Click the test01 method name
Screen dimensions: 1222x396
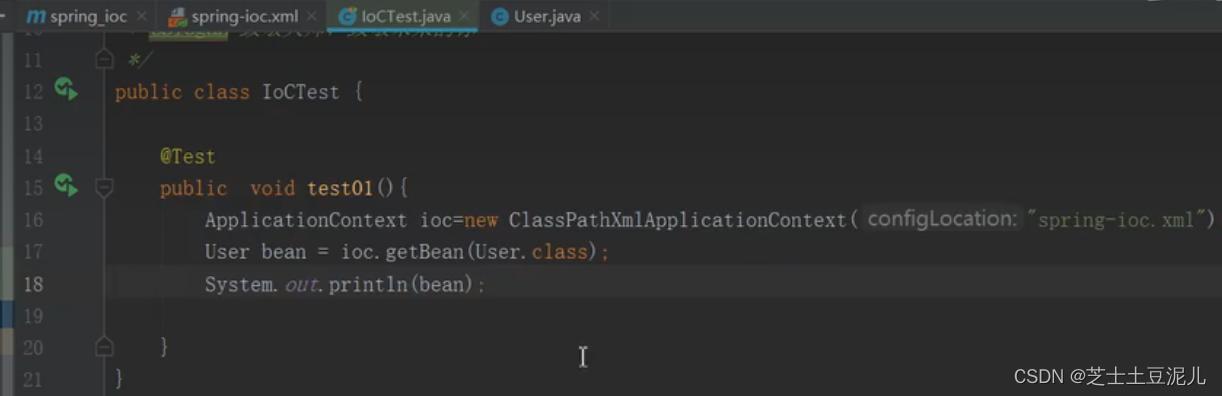pos(340,188)
